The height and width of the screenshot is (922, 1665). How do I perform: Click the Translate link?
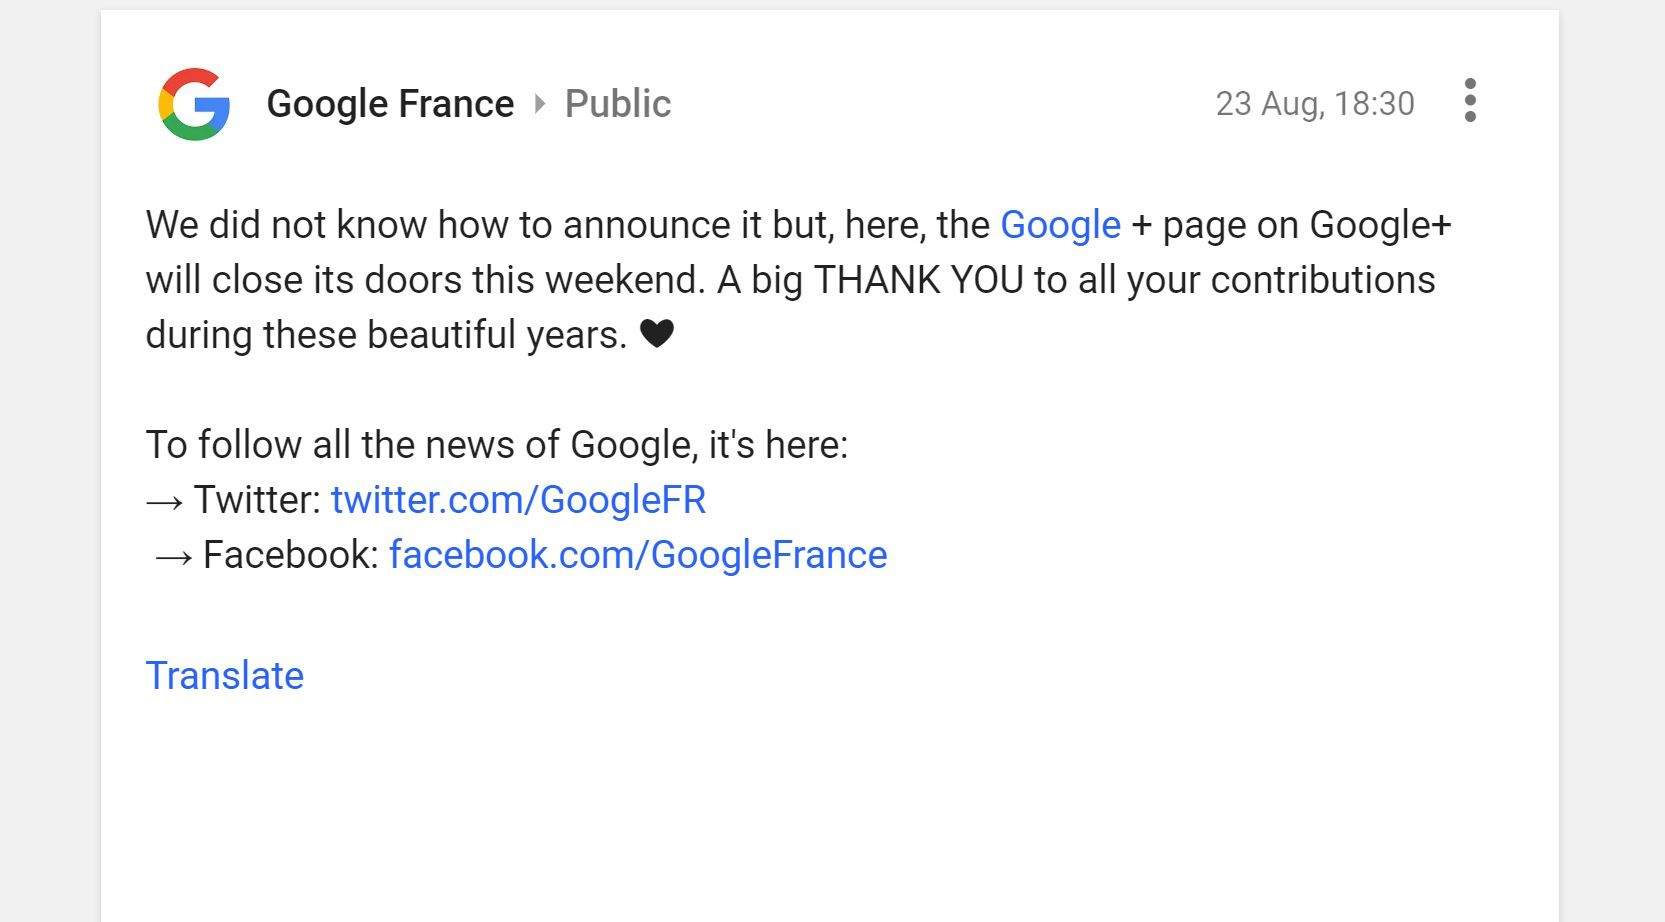(x=225, y=676)
